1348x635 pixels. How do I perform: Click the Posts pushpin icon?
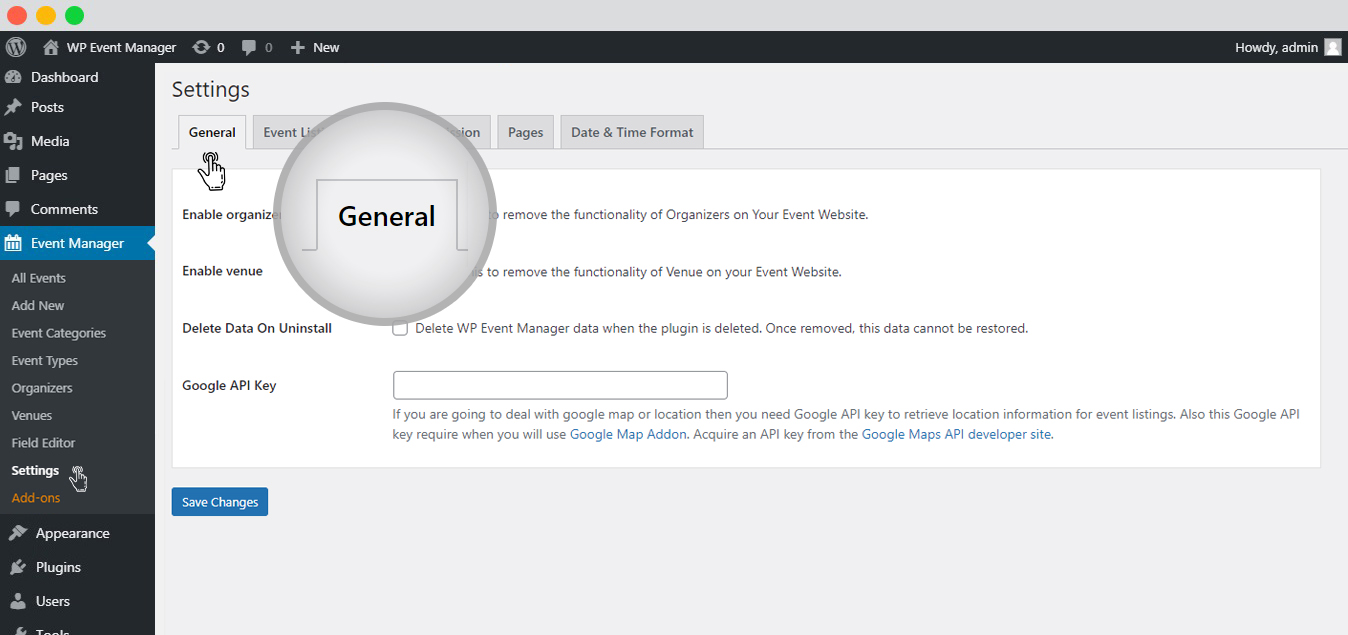(13, 107)
